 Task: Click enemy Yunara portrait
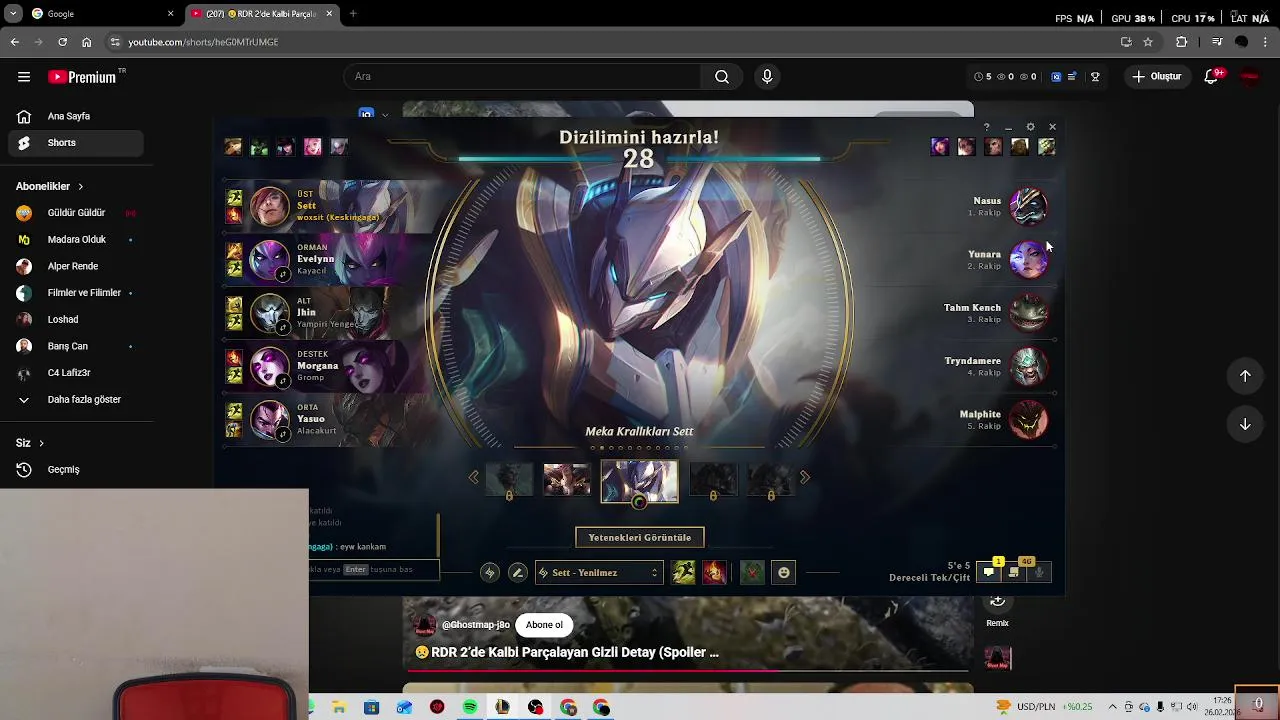[x=1028, y=260]
